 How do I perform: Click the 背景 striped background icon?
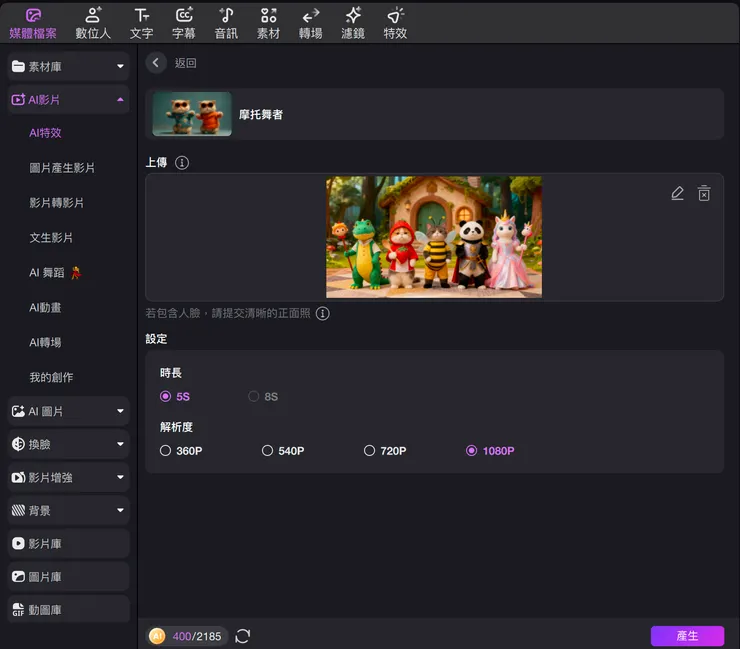(x=18, y=510)
